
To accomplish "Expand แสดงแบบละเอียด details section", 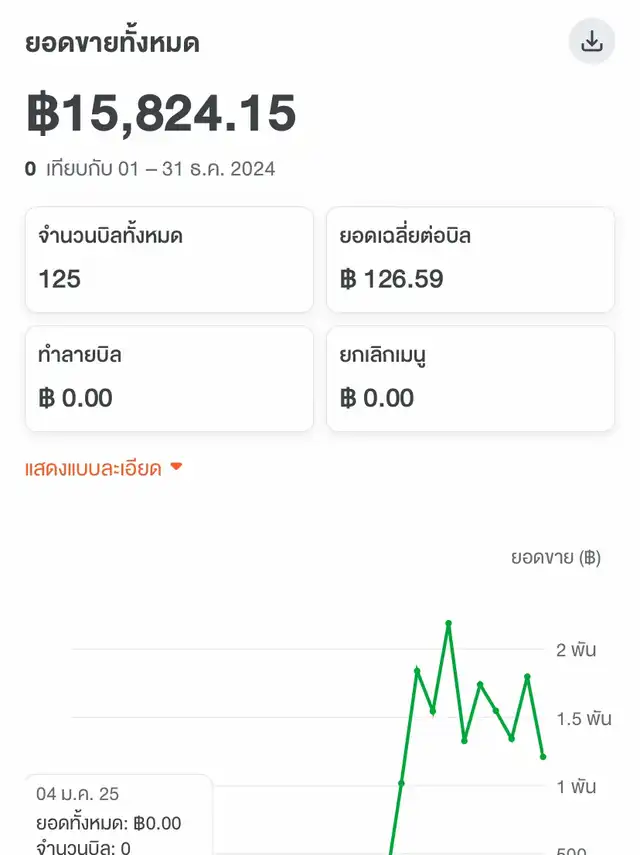I will [93, 468].
